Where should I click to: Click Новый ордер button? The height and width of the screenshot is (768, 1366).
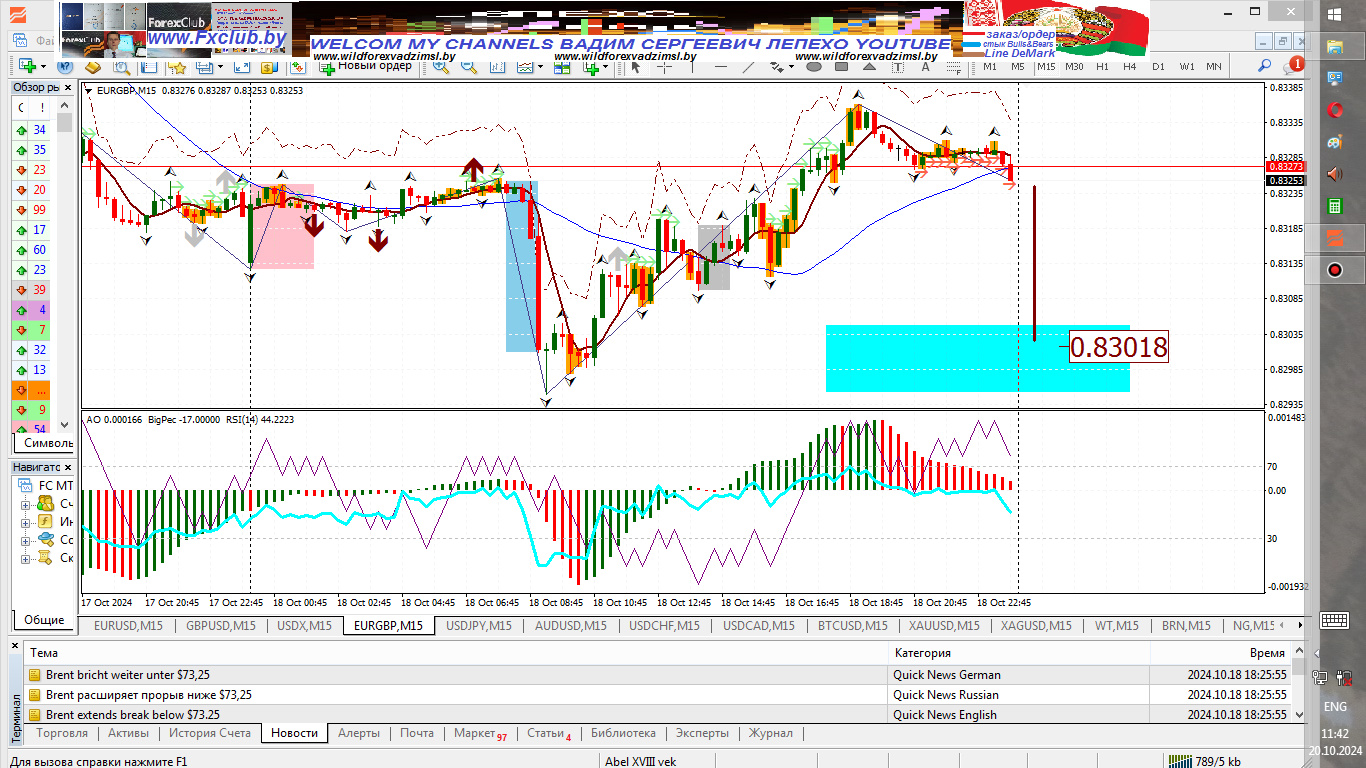click(365, 66)
